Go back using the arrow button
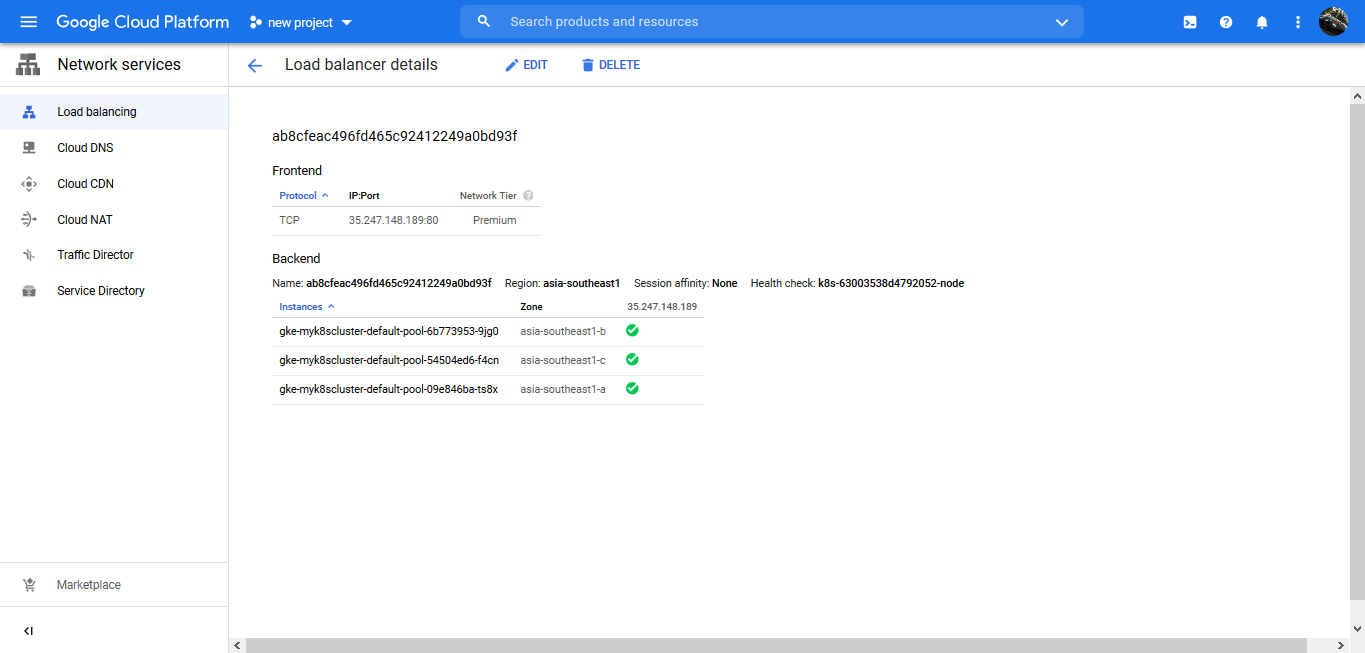This screenshot has height=653, width=1365. (255, 65)
